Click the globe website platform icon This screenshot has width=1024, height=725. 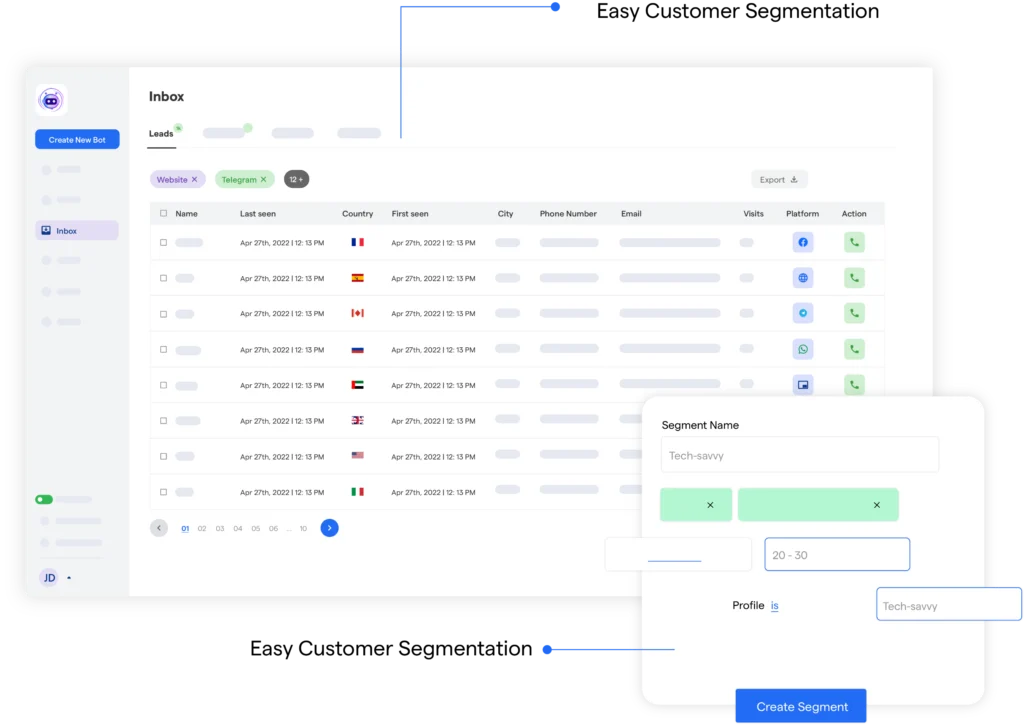803,278
